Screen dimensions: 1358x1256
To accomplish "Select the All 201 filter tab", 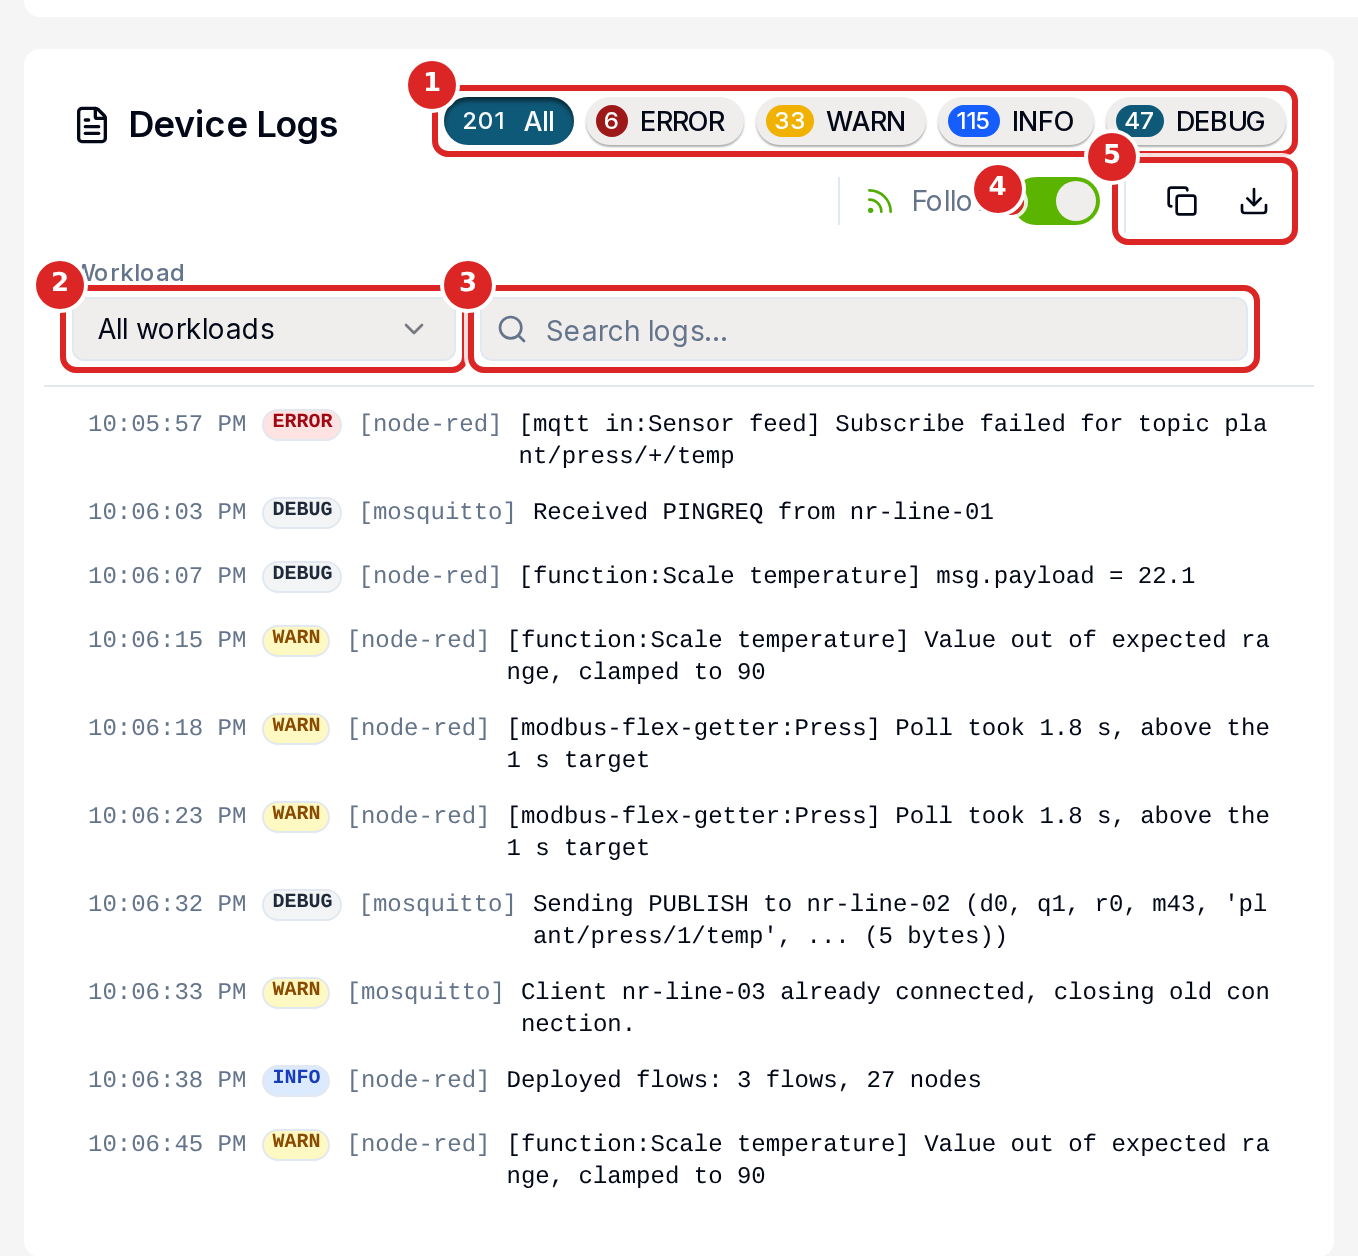I will coord(508,121).
